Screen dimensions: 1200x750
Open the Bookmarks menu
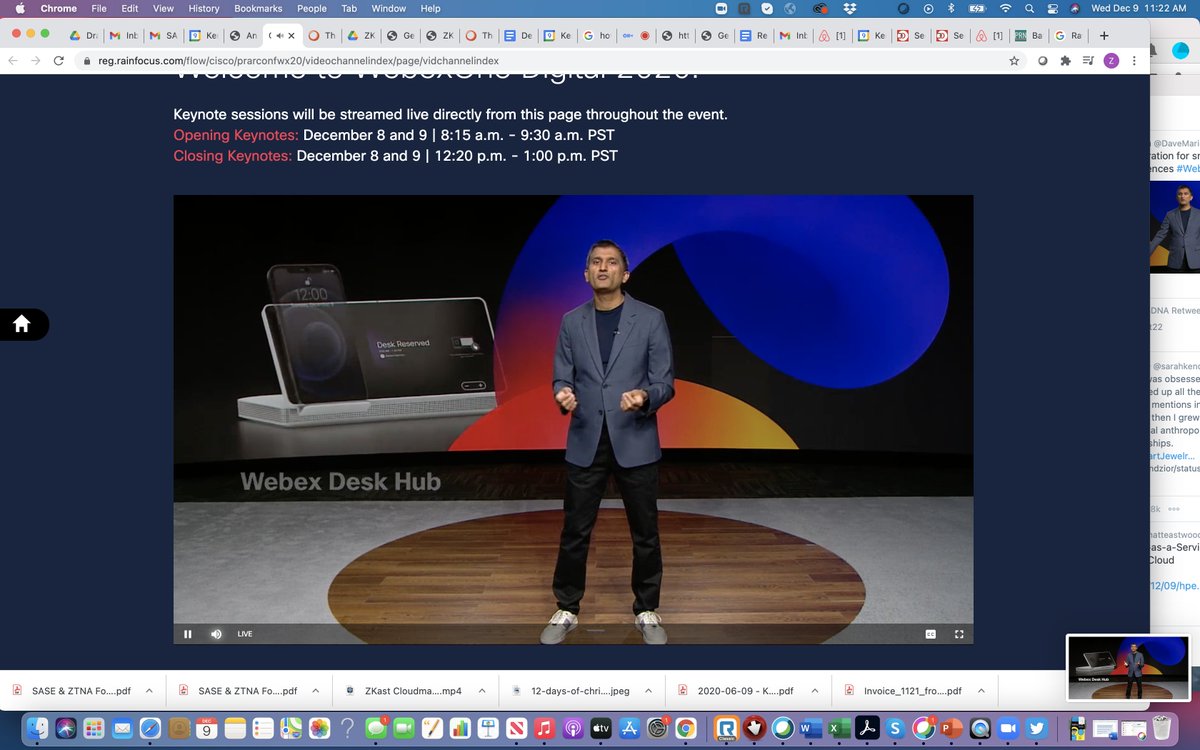coord(258,8)
